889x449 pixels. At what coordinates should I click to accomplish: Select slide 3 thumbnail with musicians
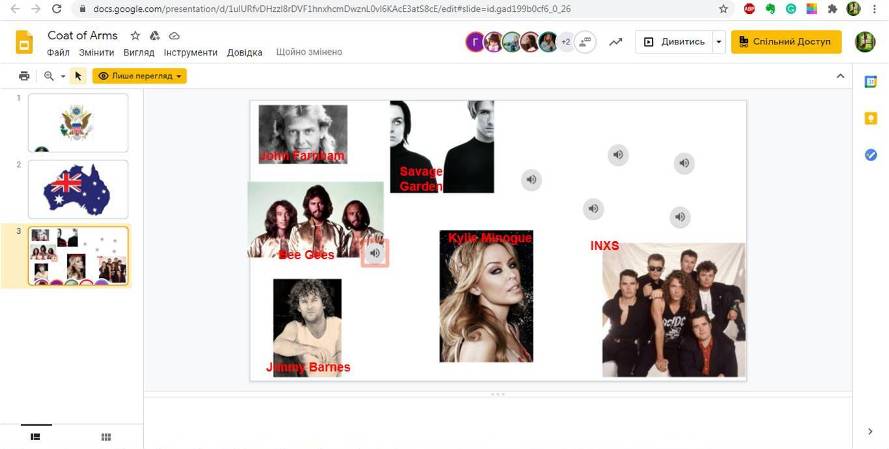[78, 256]
